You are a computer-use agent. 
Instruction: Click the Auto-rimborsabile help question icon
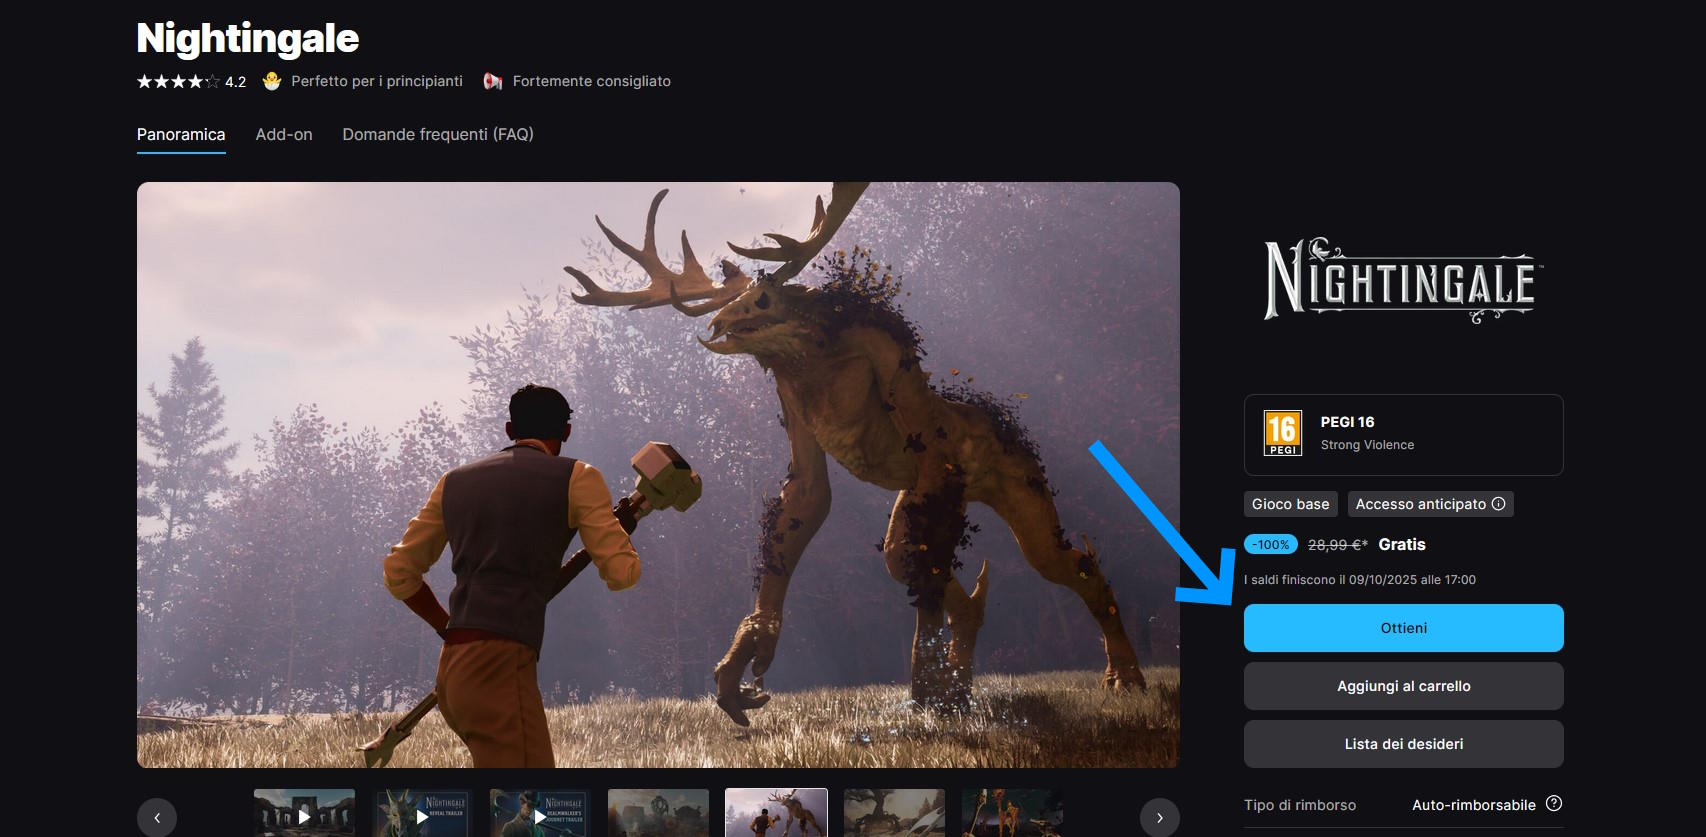click(1553, 804)
